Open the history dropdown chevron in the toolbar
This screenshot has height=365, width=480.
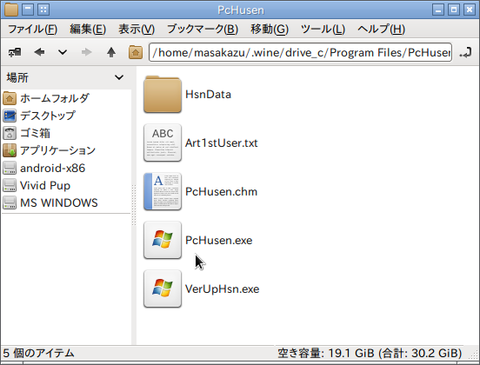click(x=62, y=52)
